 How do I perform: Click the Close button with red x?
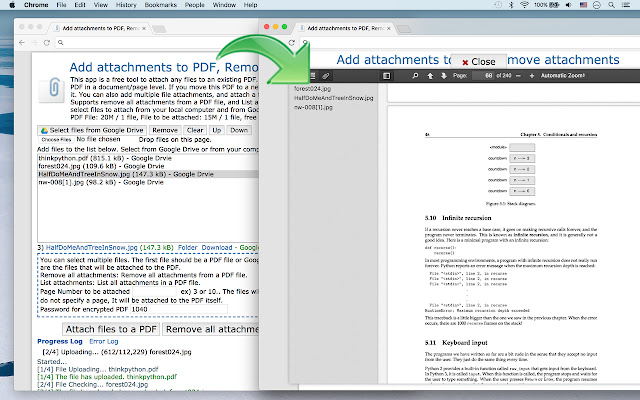[x=479, y=62]
